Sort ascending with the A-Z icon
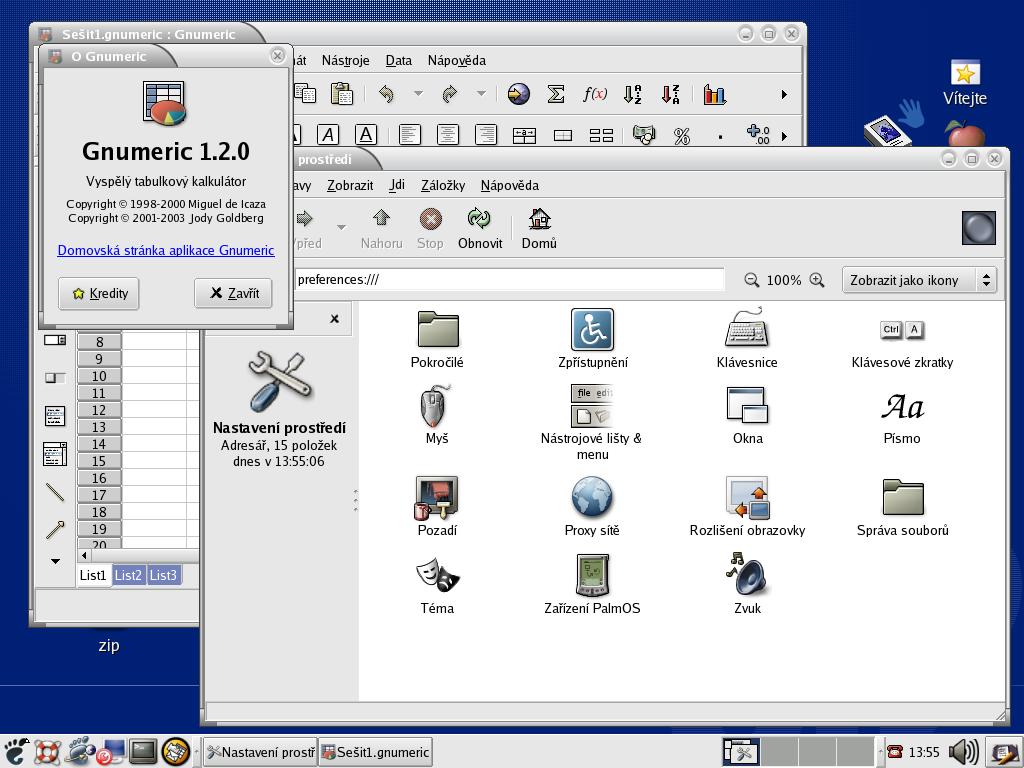The width and height of the screenshot is (1024, 768). (632, 95)
